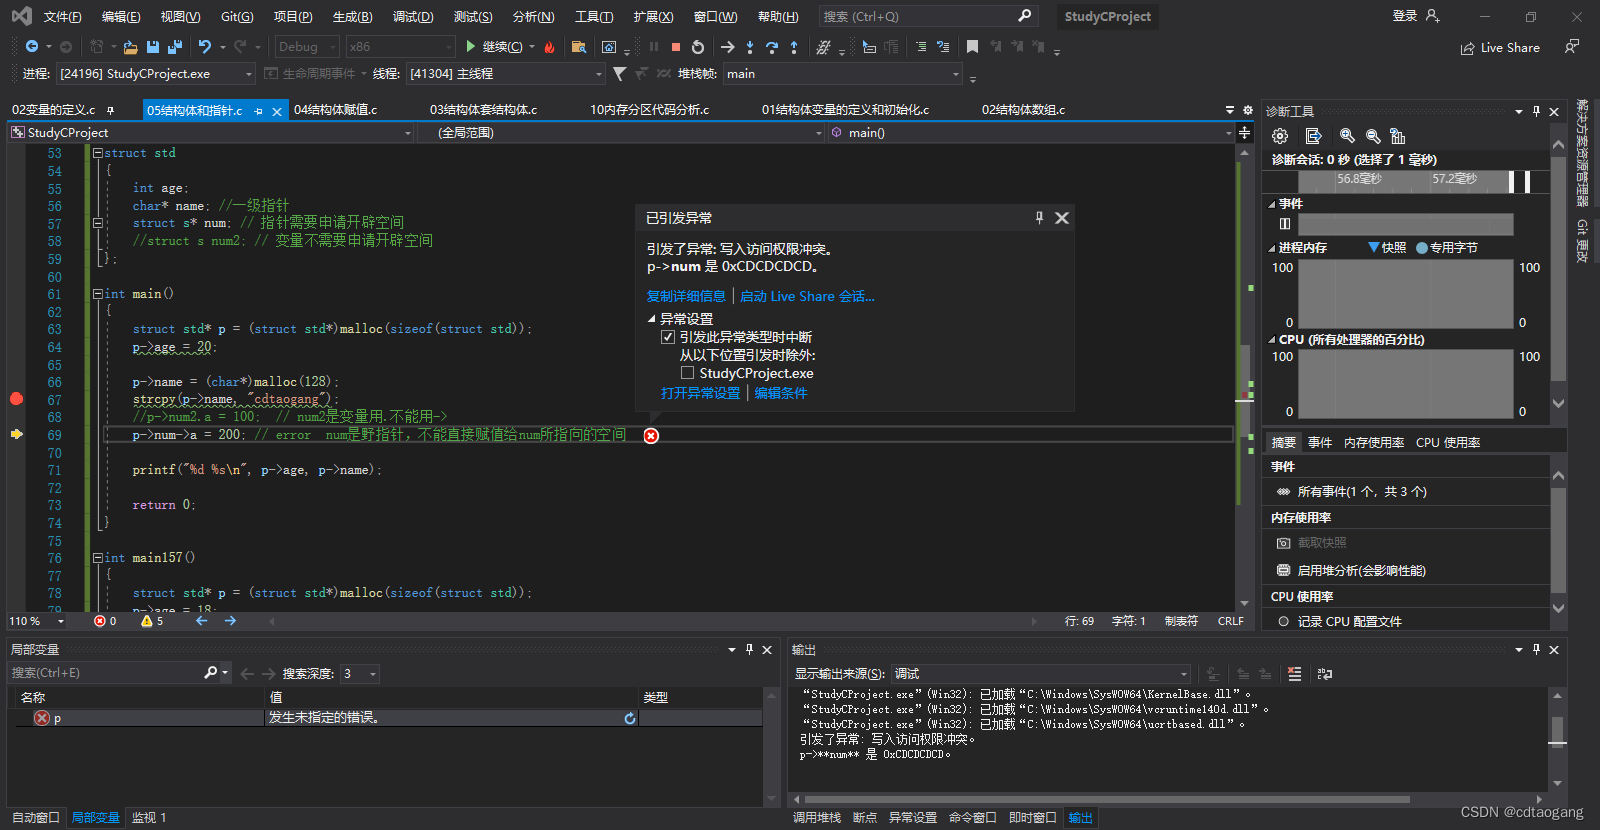
Task: Navigate backward with the toolbar arrow
Action: pyautogui.click(x=32, y=47)
